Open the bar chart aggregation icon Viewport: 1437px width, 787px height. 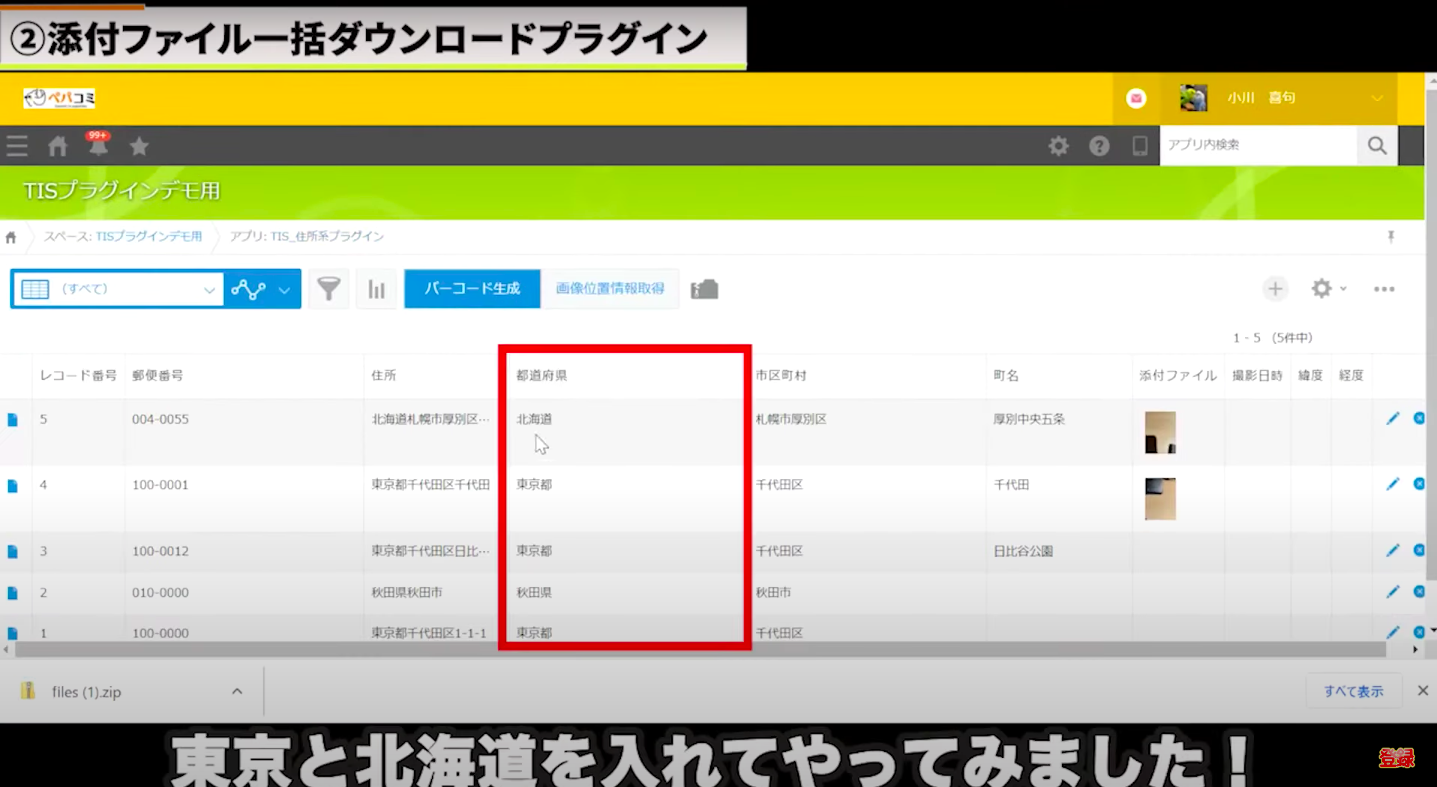376,289
